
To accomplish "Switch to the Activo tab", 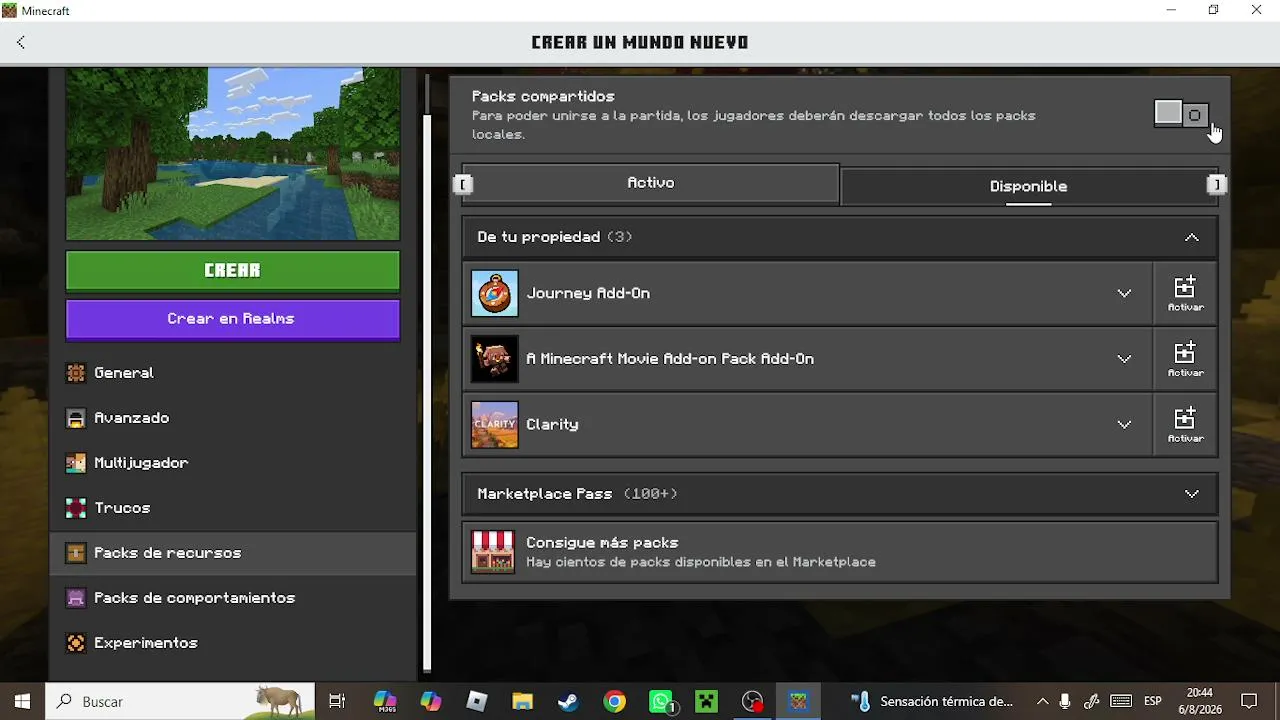I will [x=651, y=183].
